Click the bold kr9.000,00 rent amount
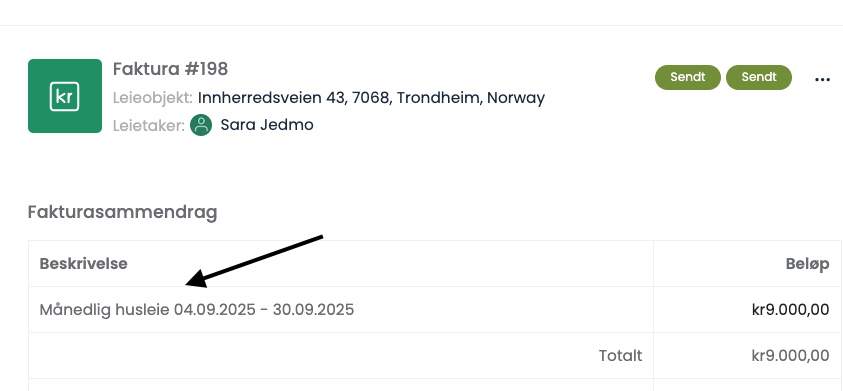 point(790,310)
